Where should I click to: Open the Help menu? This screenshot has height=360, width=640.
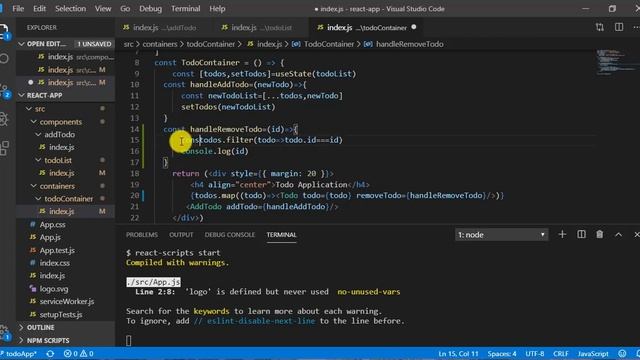[x=217, y=9]
